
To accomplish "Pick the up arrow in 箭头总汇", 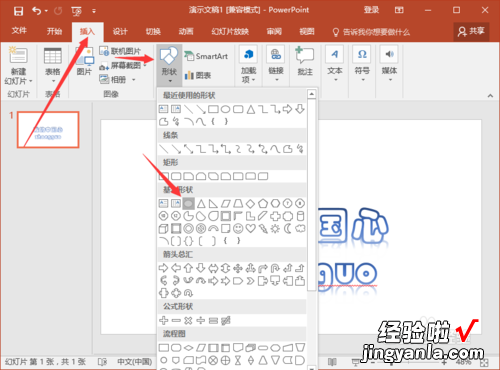I will click(x=188, y=268).
